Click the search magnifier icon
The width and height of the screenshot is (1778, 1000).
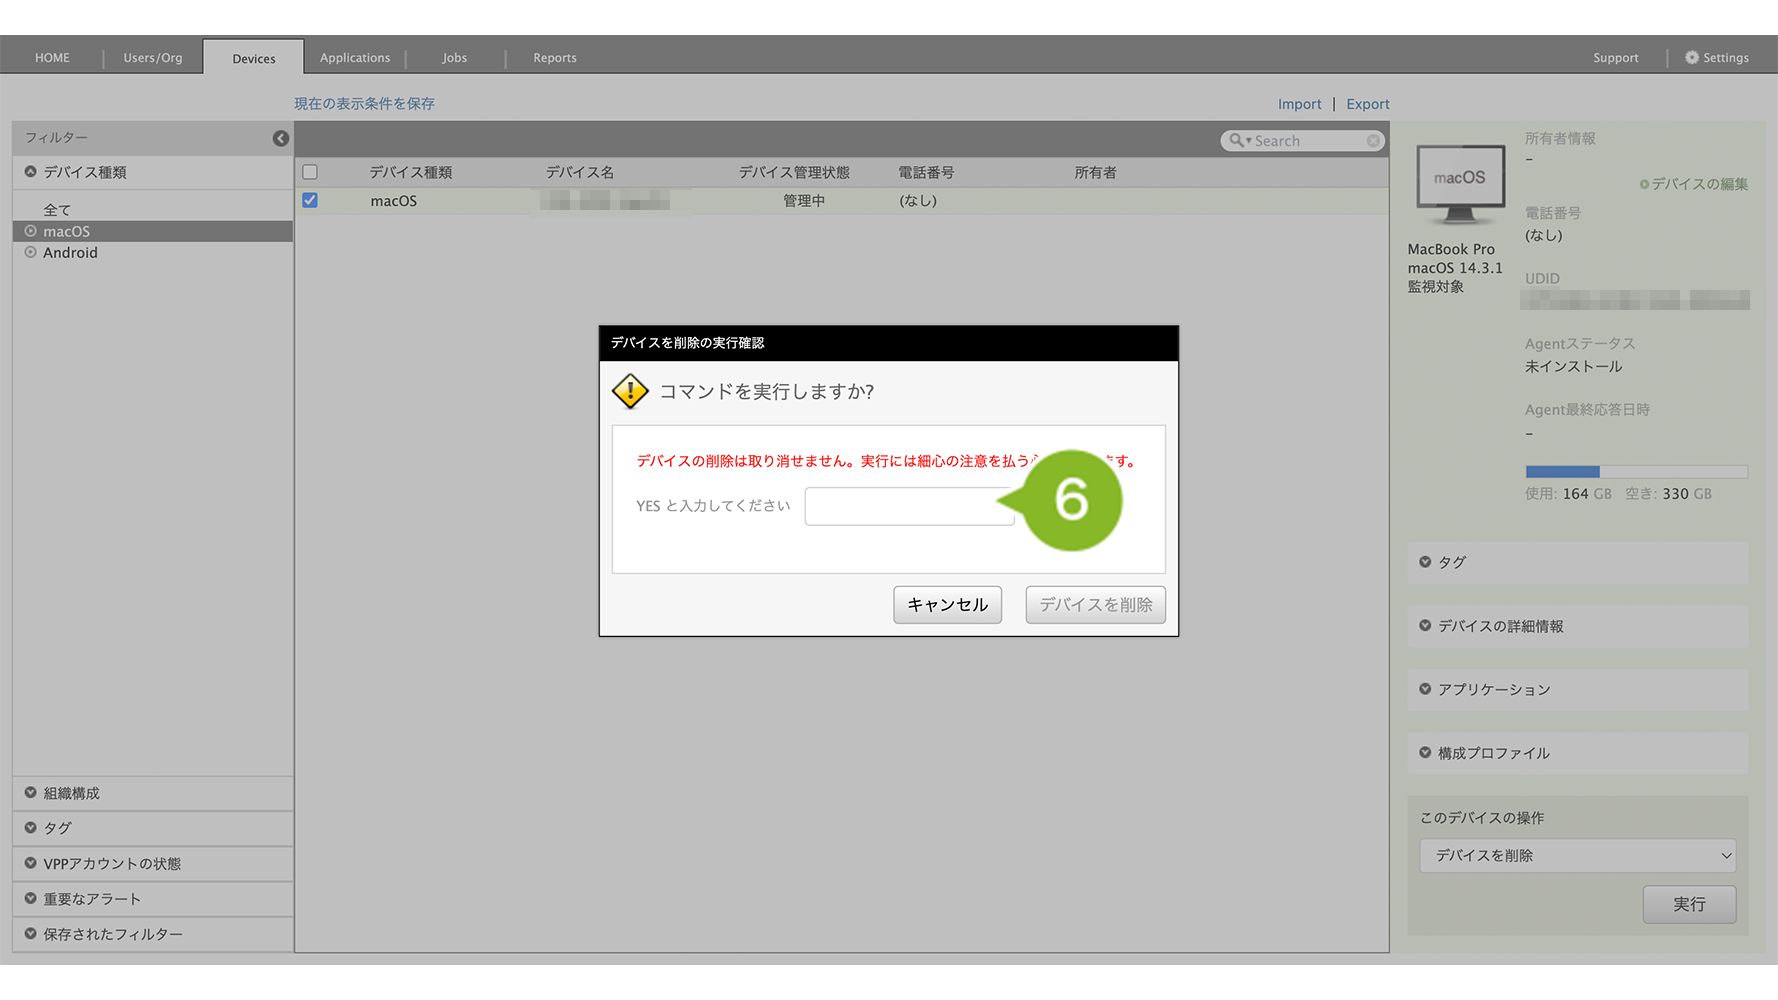1237,141
